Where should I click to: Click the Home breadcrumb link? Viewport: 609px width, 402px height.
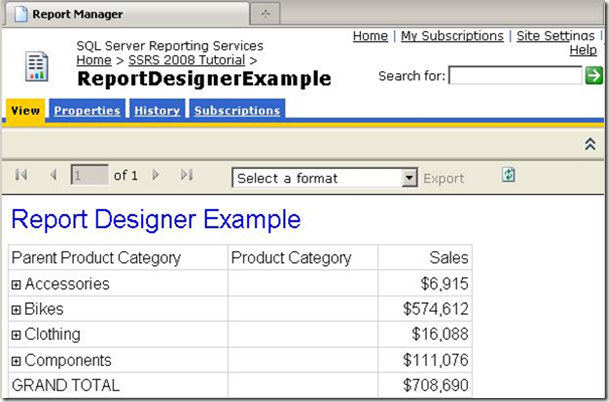94,60
